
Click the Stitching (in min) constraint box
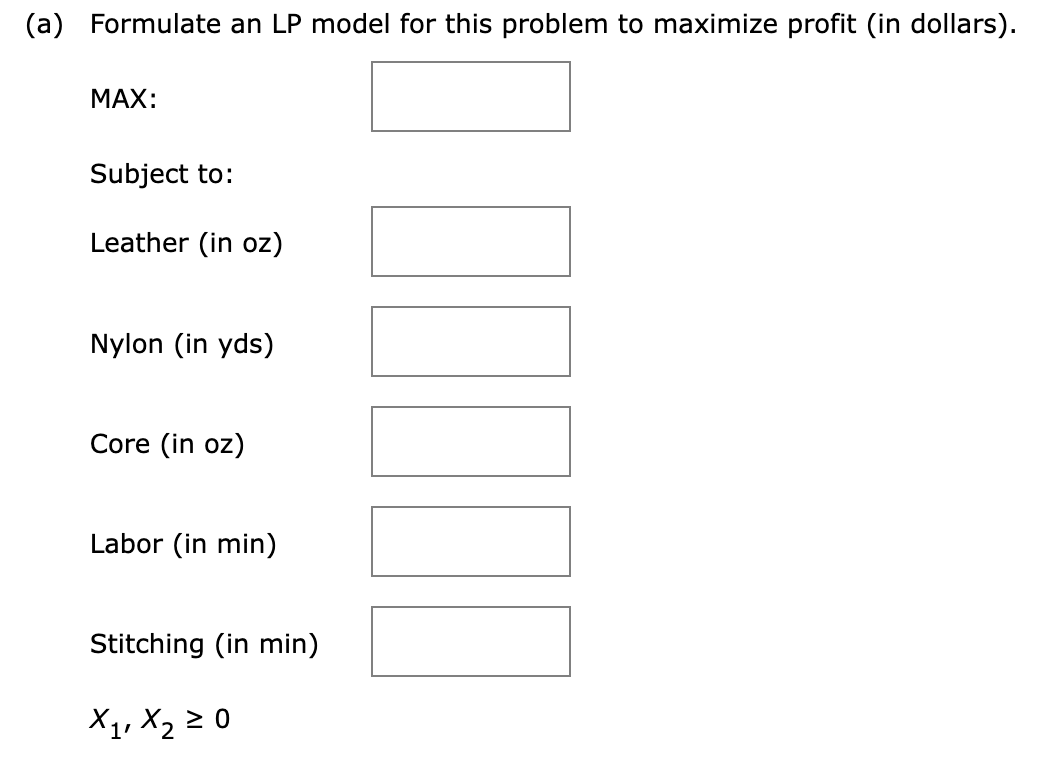(470, 641)
